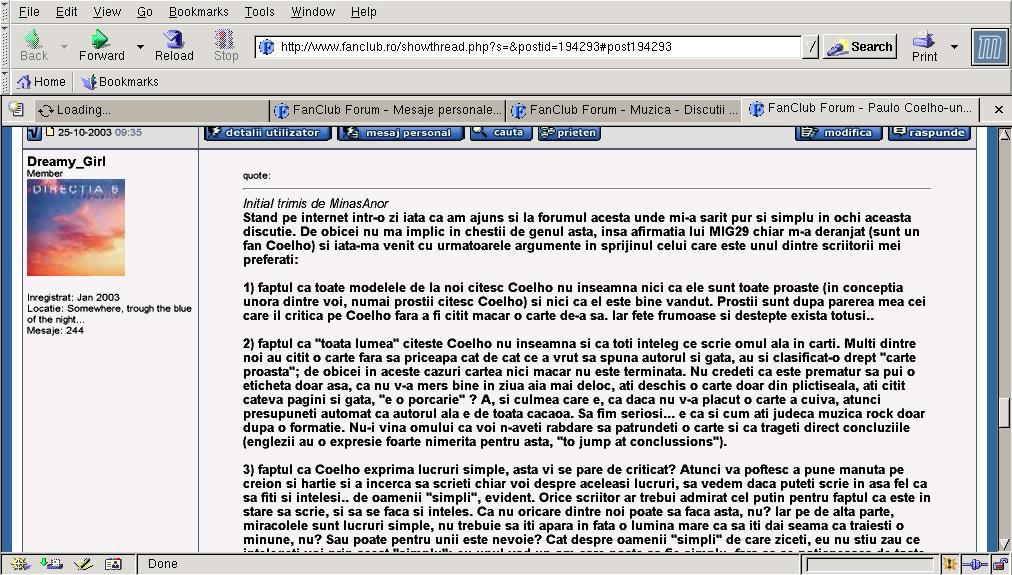
Task: Go to the Home page from personal toolbar
Action: [41, 81]
